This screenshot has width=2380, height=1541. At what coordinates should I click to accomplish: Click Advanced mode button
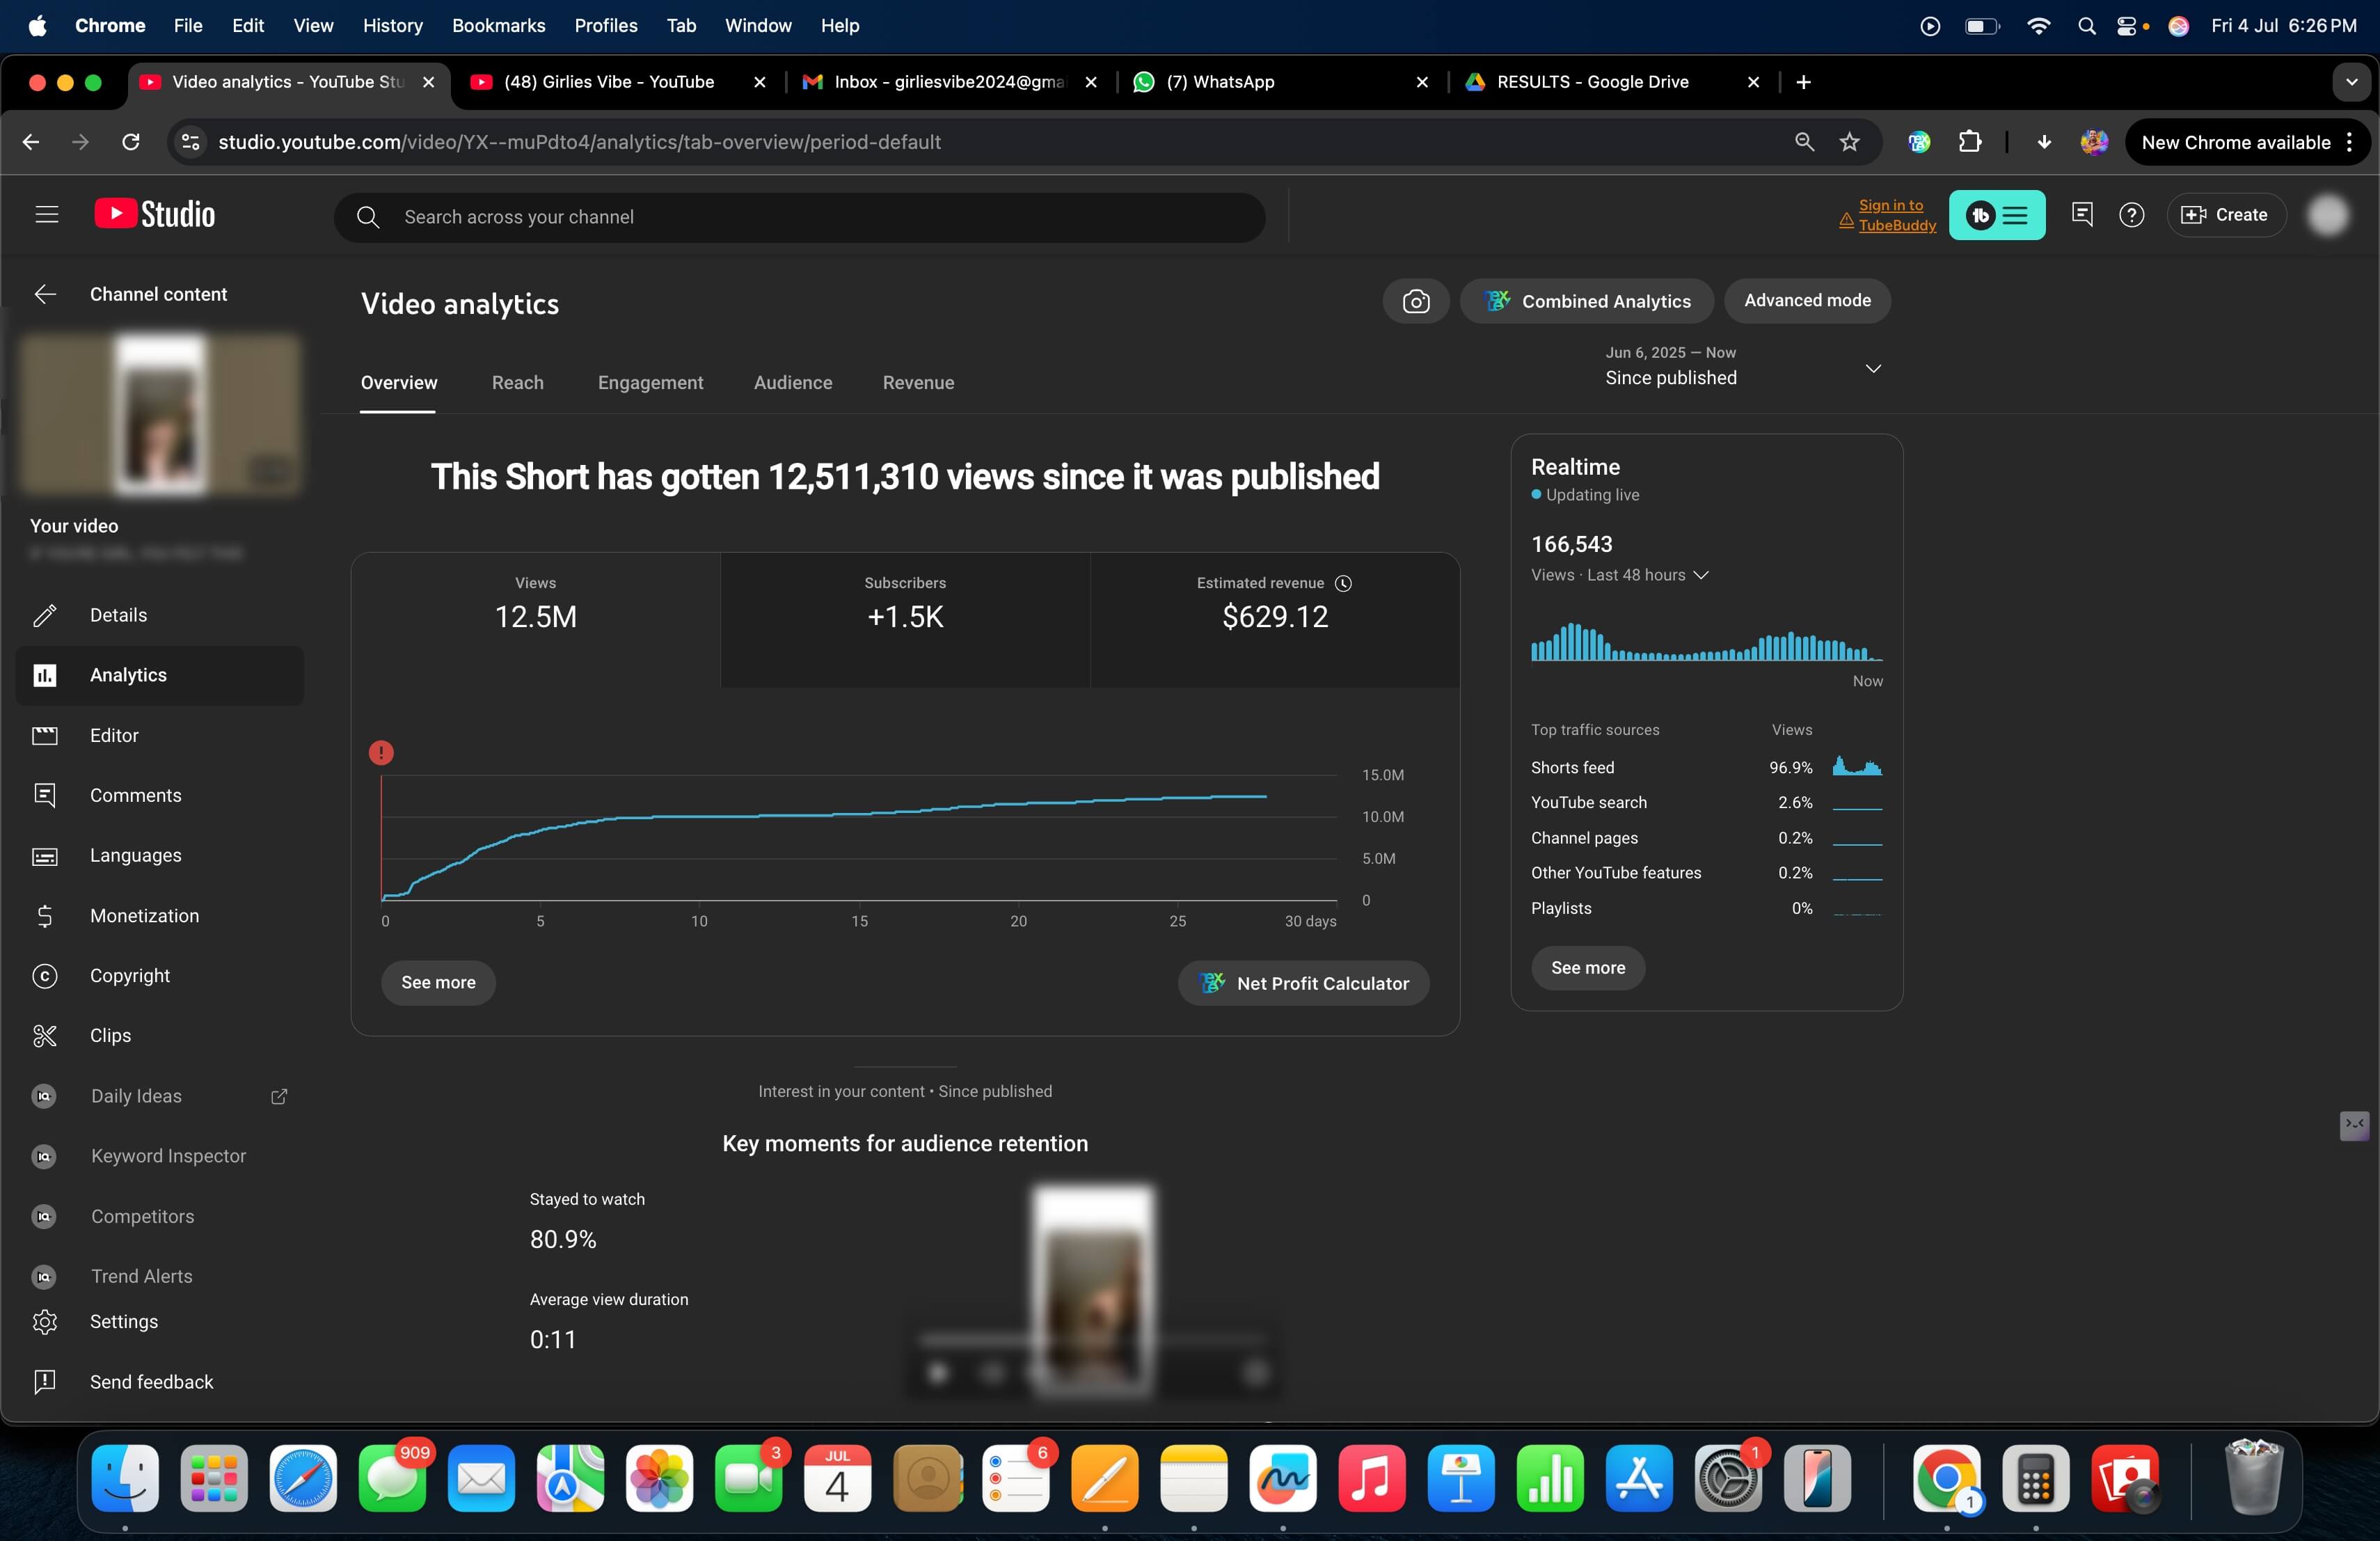pos(1807,301)
